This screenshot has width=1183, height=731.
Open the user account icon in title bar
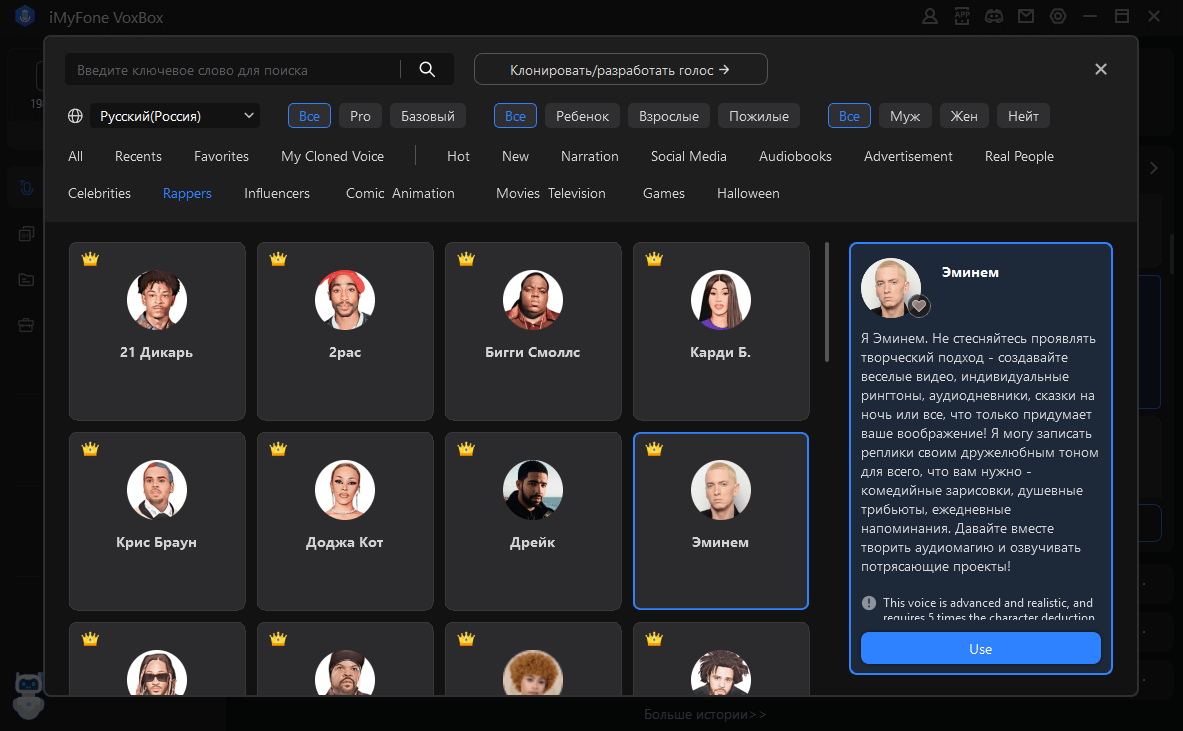coord(930,16)
